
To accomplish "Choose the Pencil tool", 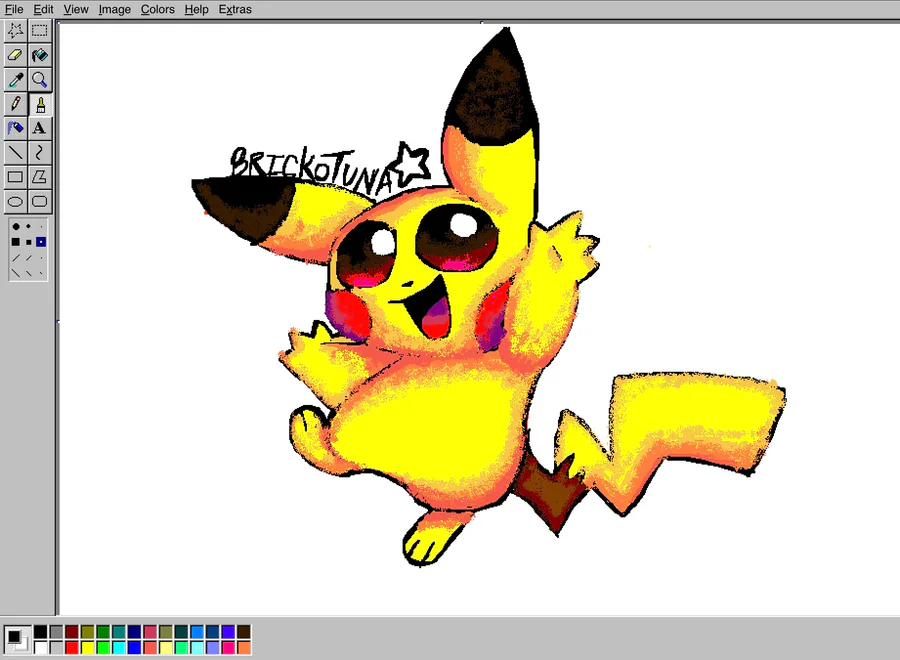I will (x=15, y=104).
